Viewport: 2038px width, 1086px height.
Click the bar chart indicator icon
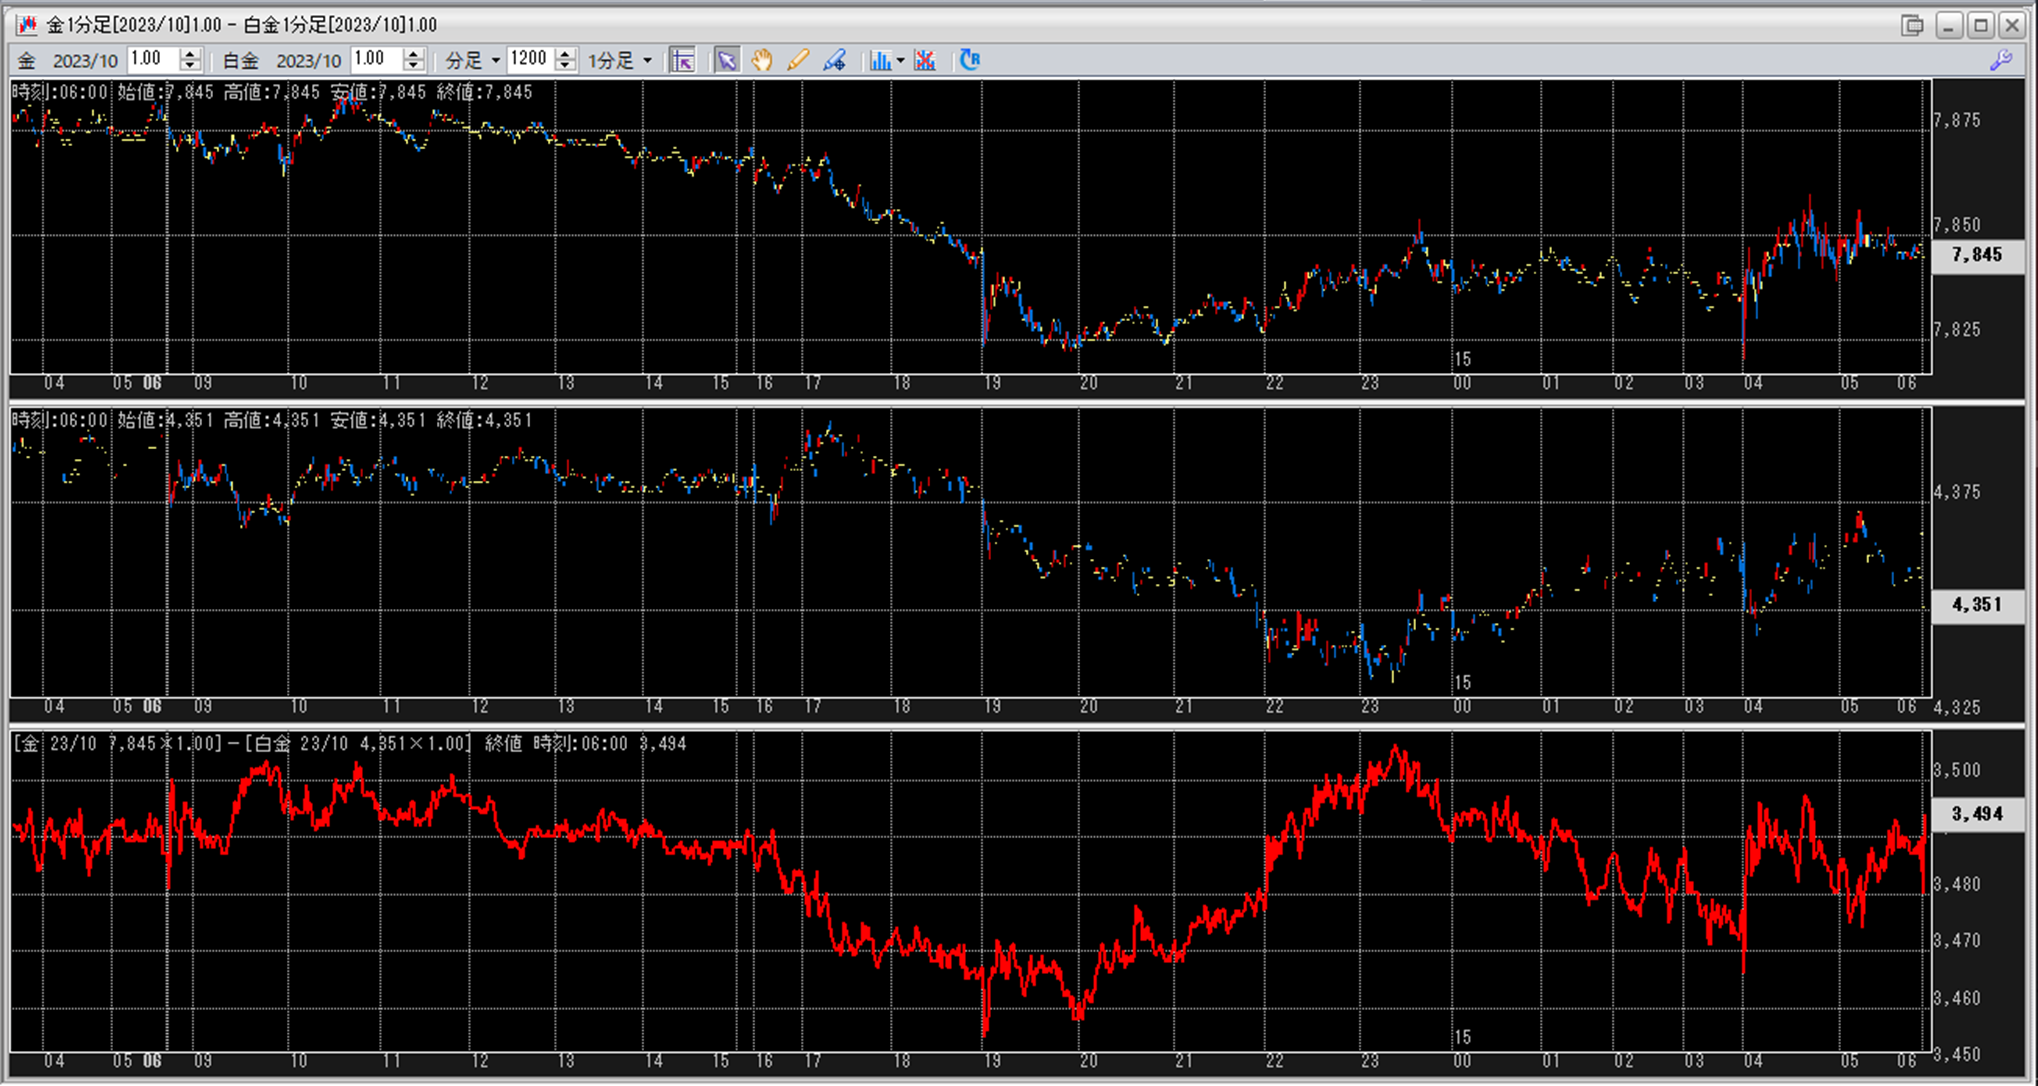pos(879,61)
